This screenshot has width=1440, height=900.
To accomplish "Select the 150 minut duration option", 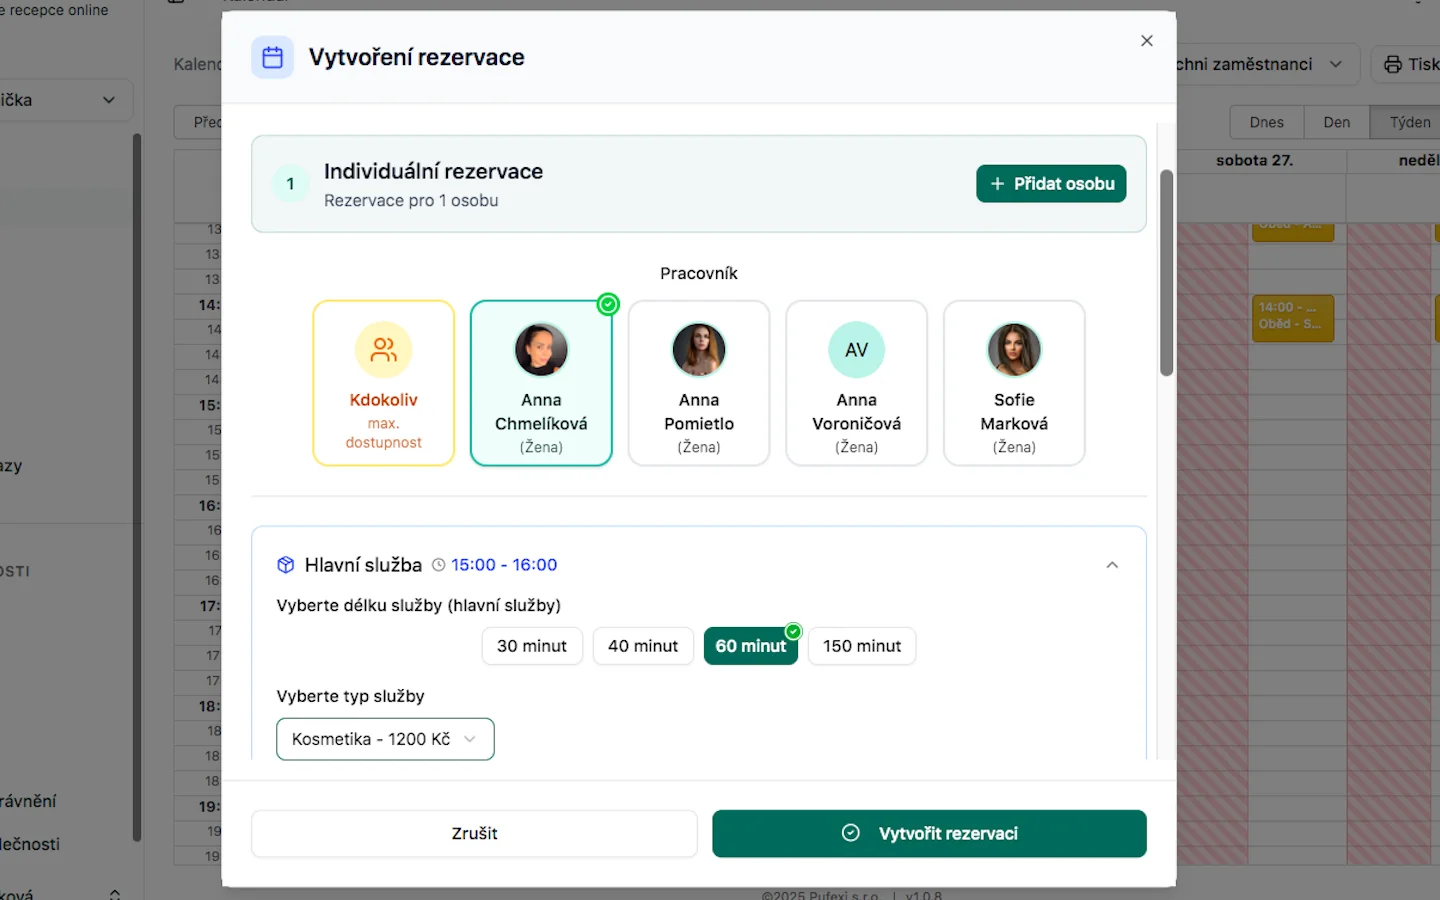I will 861,646.
